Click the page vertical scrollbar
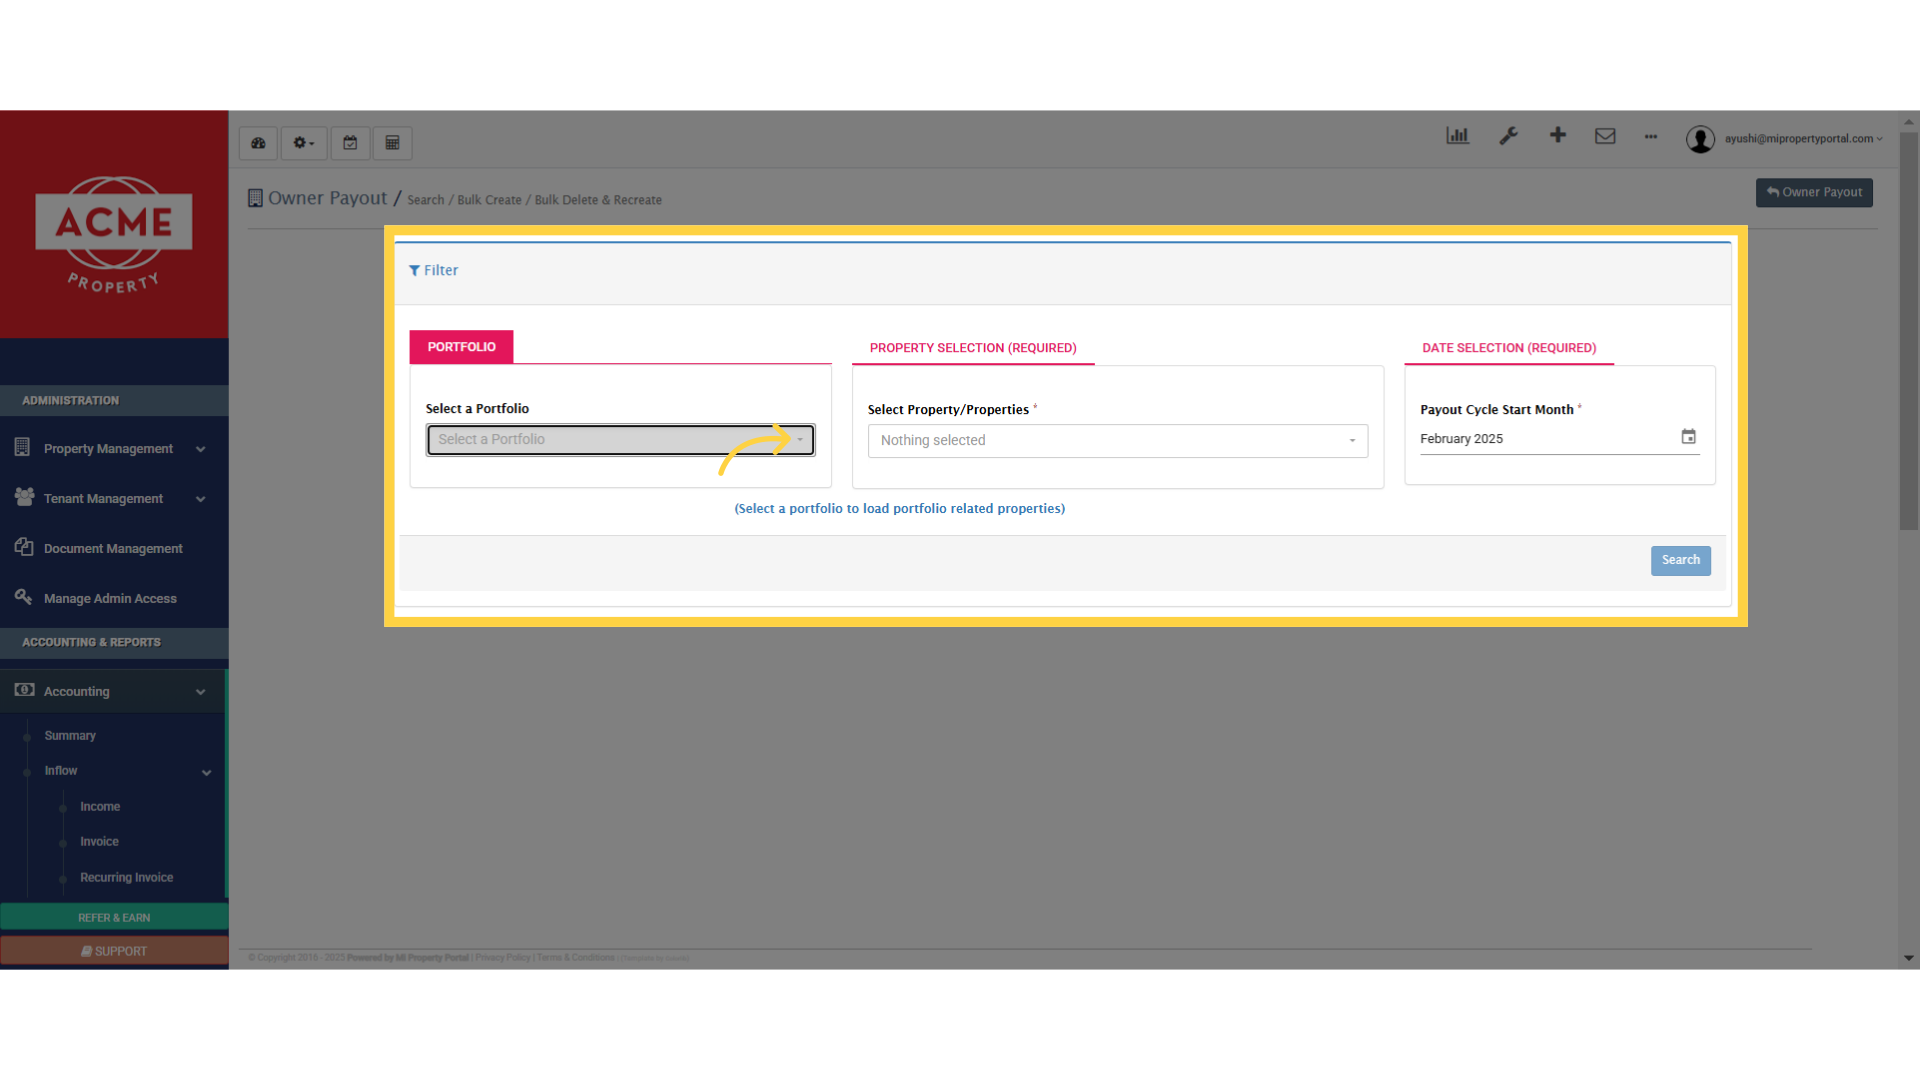The height and width of the screenshot is (1080, 1920). point(1909,330)
